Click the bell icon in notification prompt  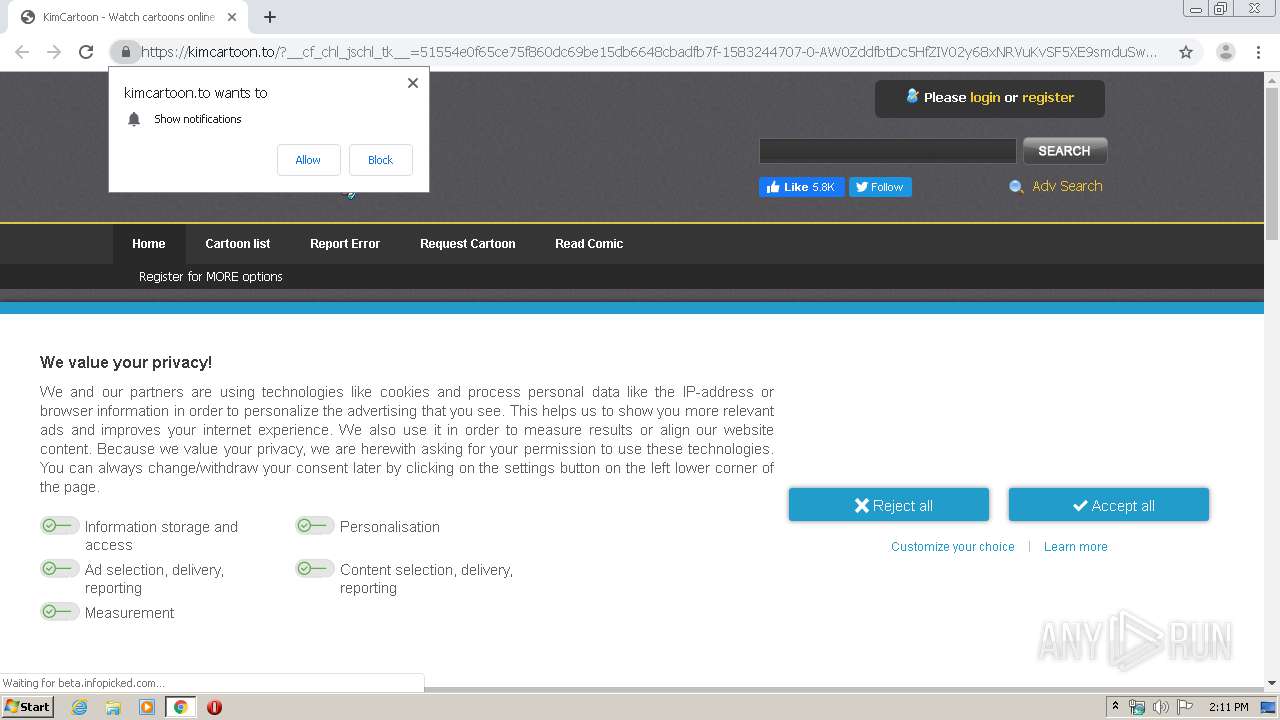pyautogui.click(x=134, y=119)
